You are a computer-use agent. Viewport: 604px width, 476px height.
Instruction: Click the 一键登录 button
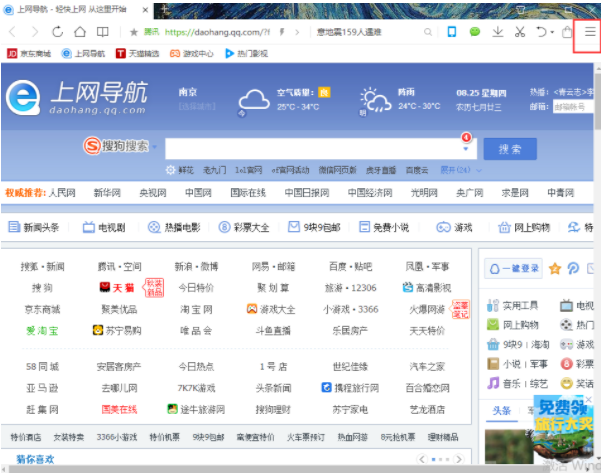(514, 268)
